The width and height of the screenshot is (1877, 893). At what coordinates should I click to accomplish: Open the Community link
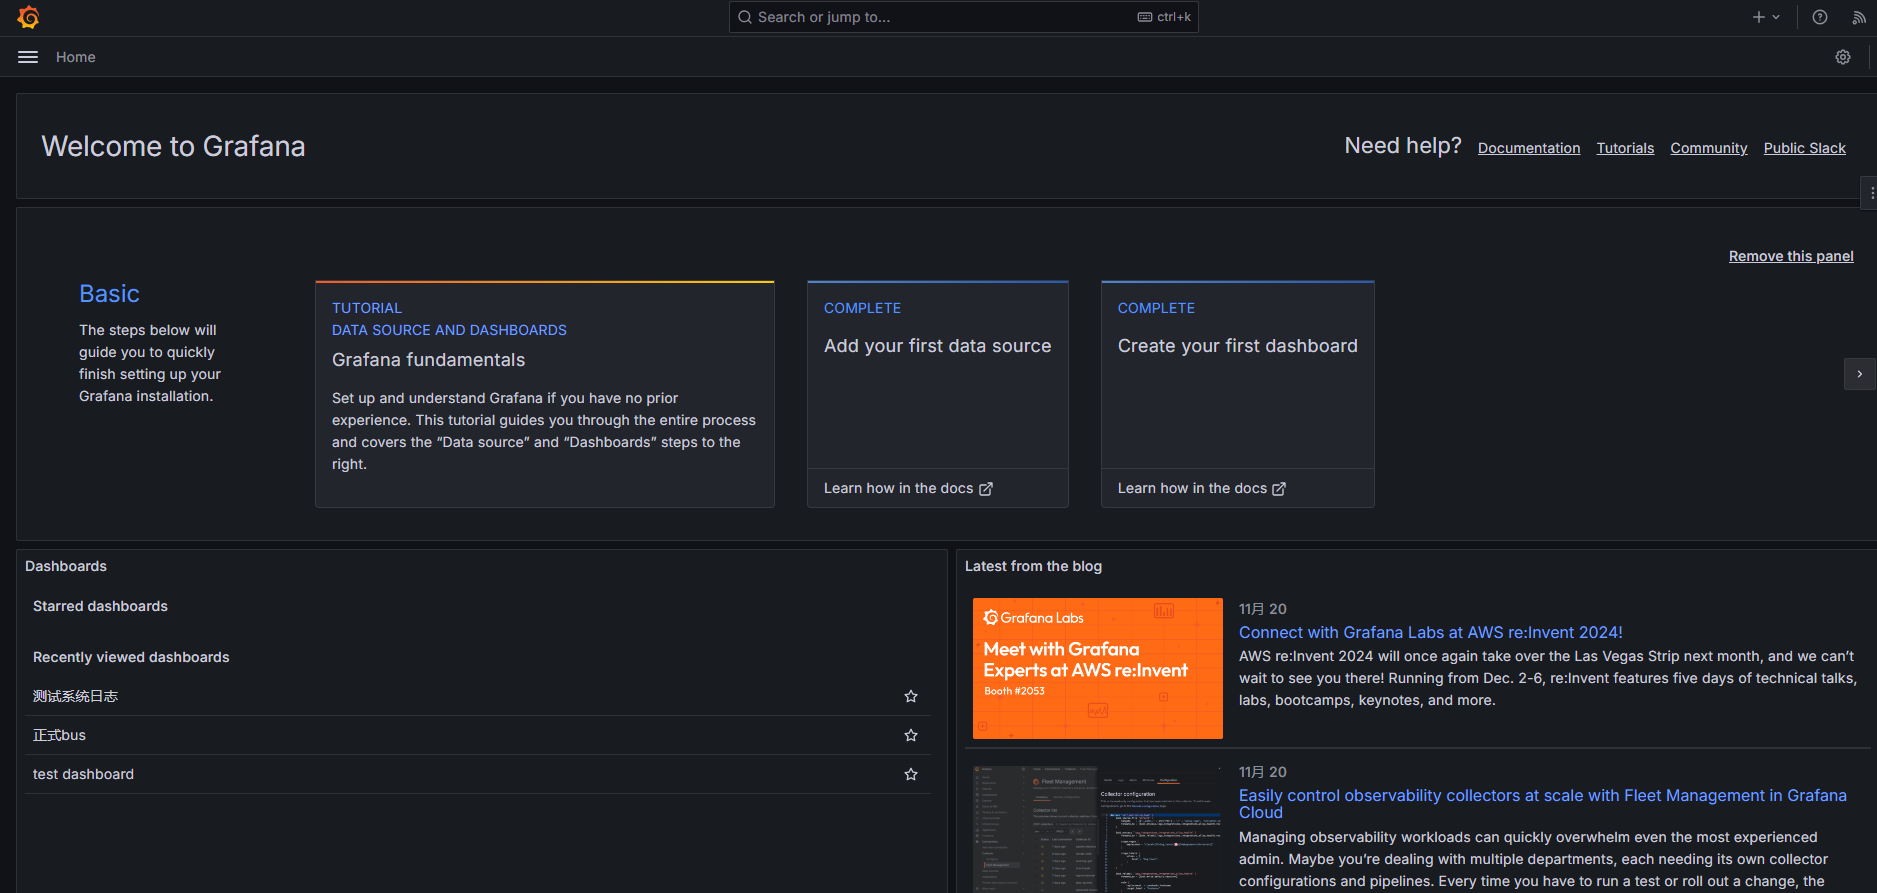[1709, 148]
